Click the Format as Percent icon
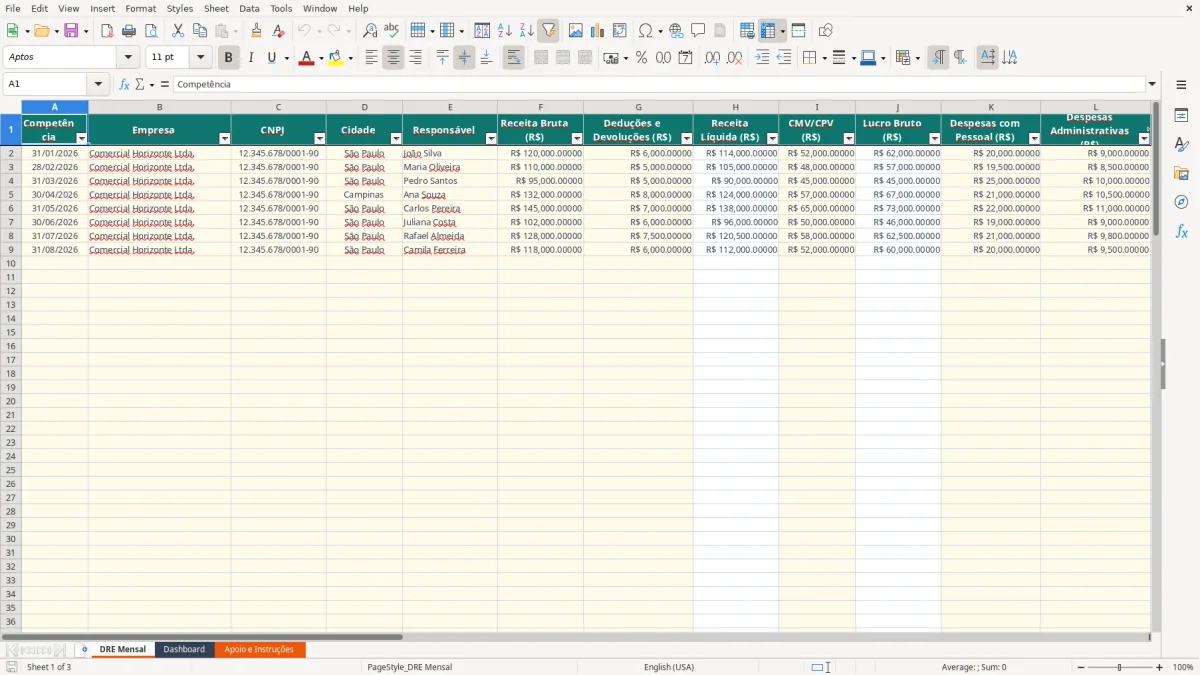The height and width of the screenshot is (675, 1200). coord(641,58)
